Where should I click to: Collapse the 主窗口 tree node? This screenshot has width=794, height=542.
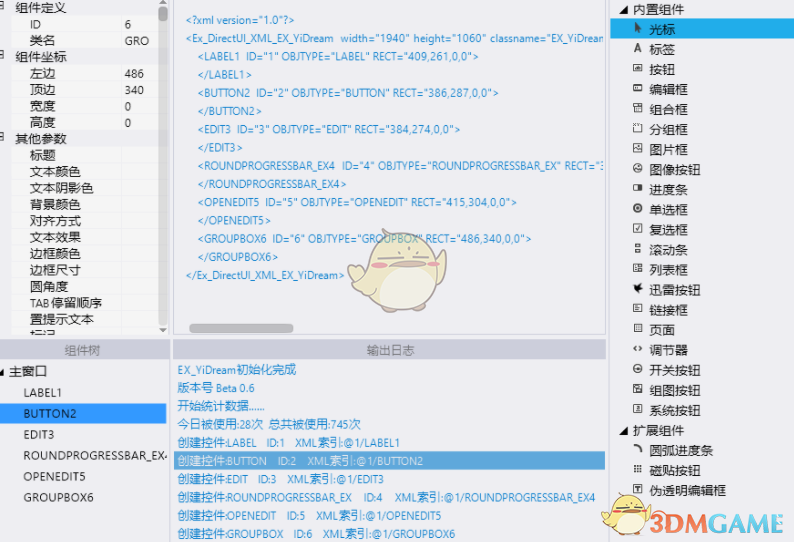pyautogui.click(x=2, y=372)
